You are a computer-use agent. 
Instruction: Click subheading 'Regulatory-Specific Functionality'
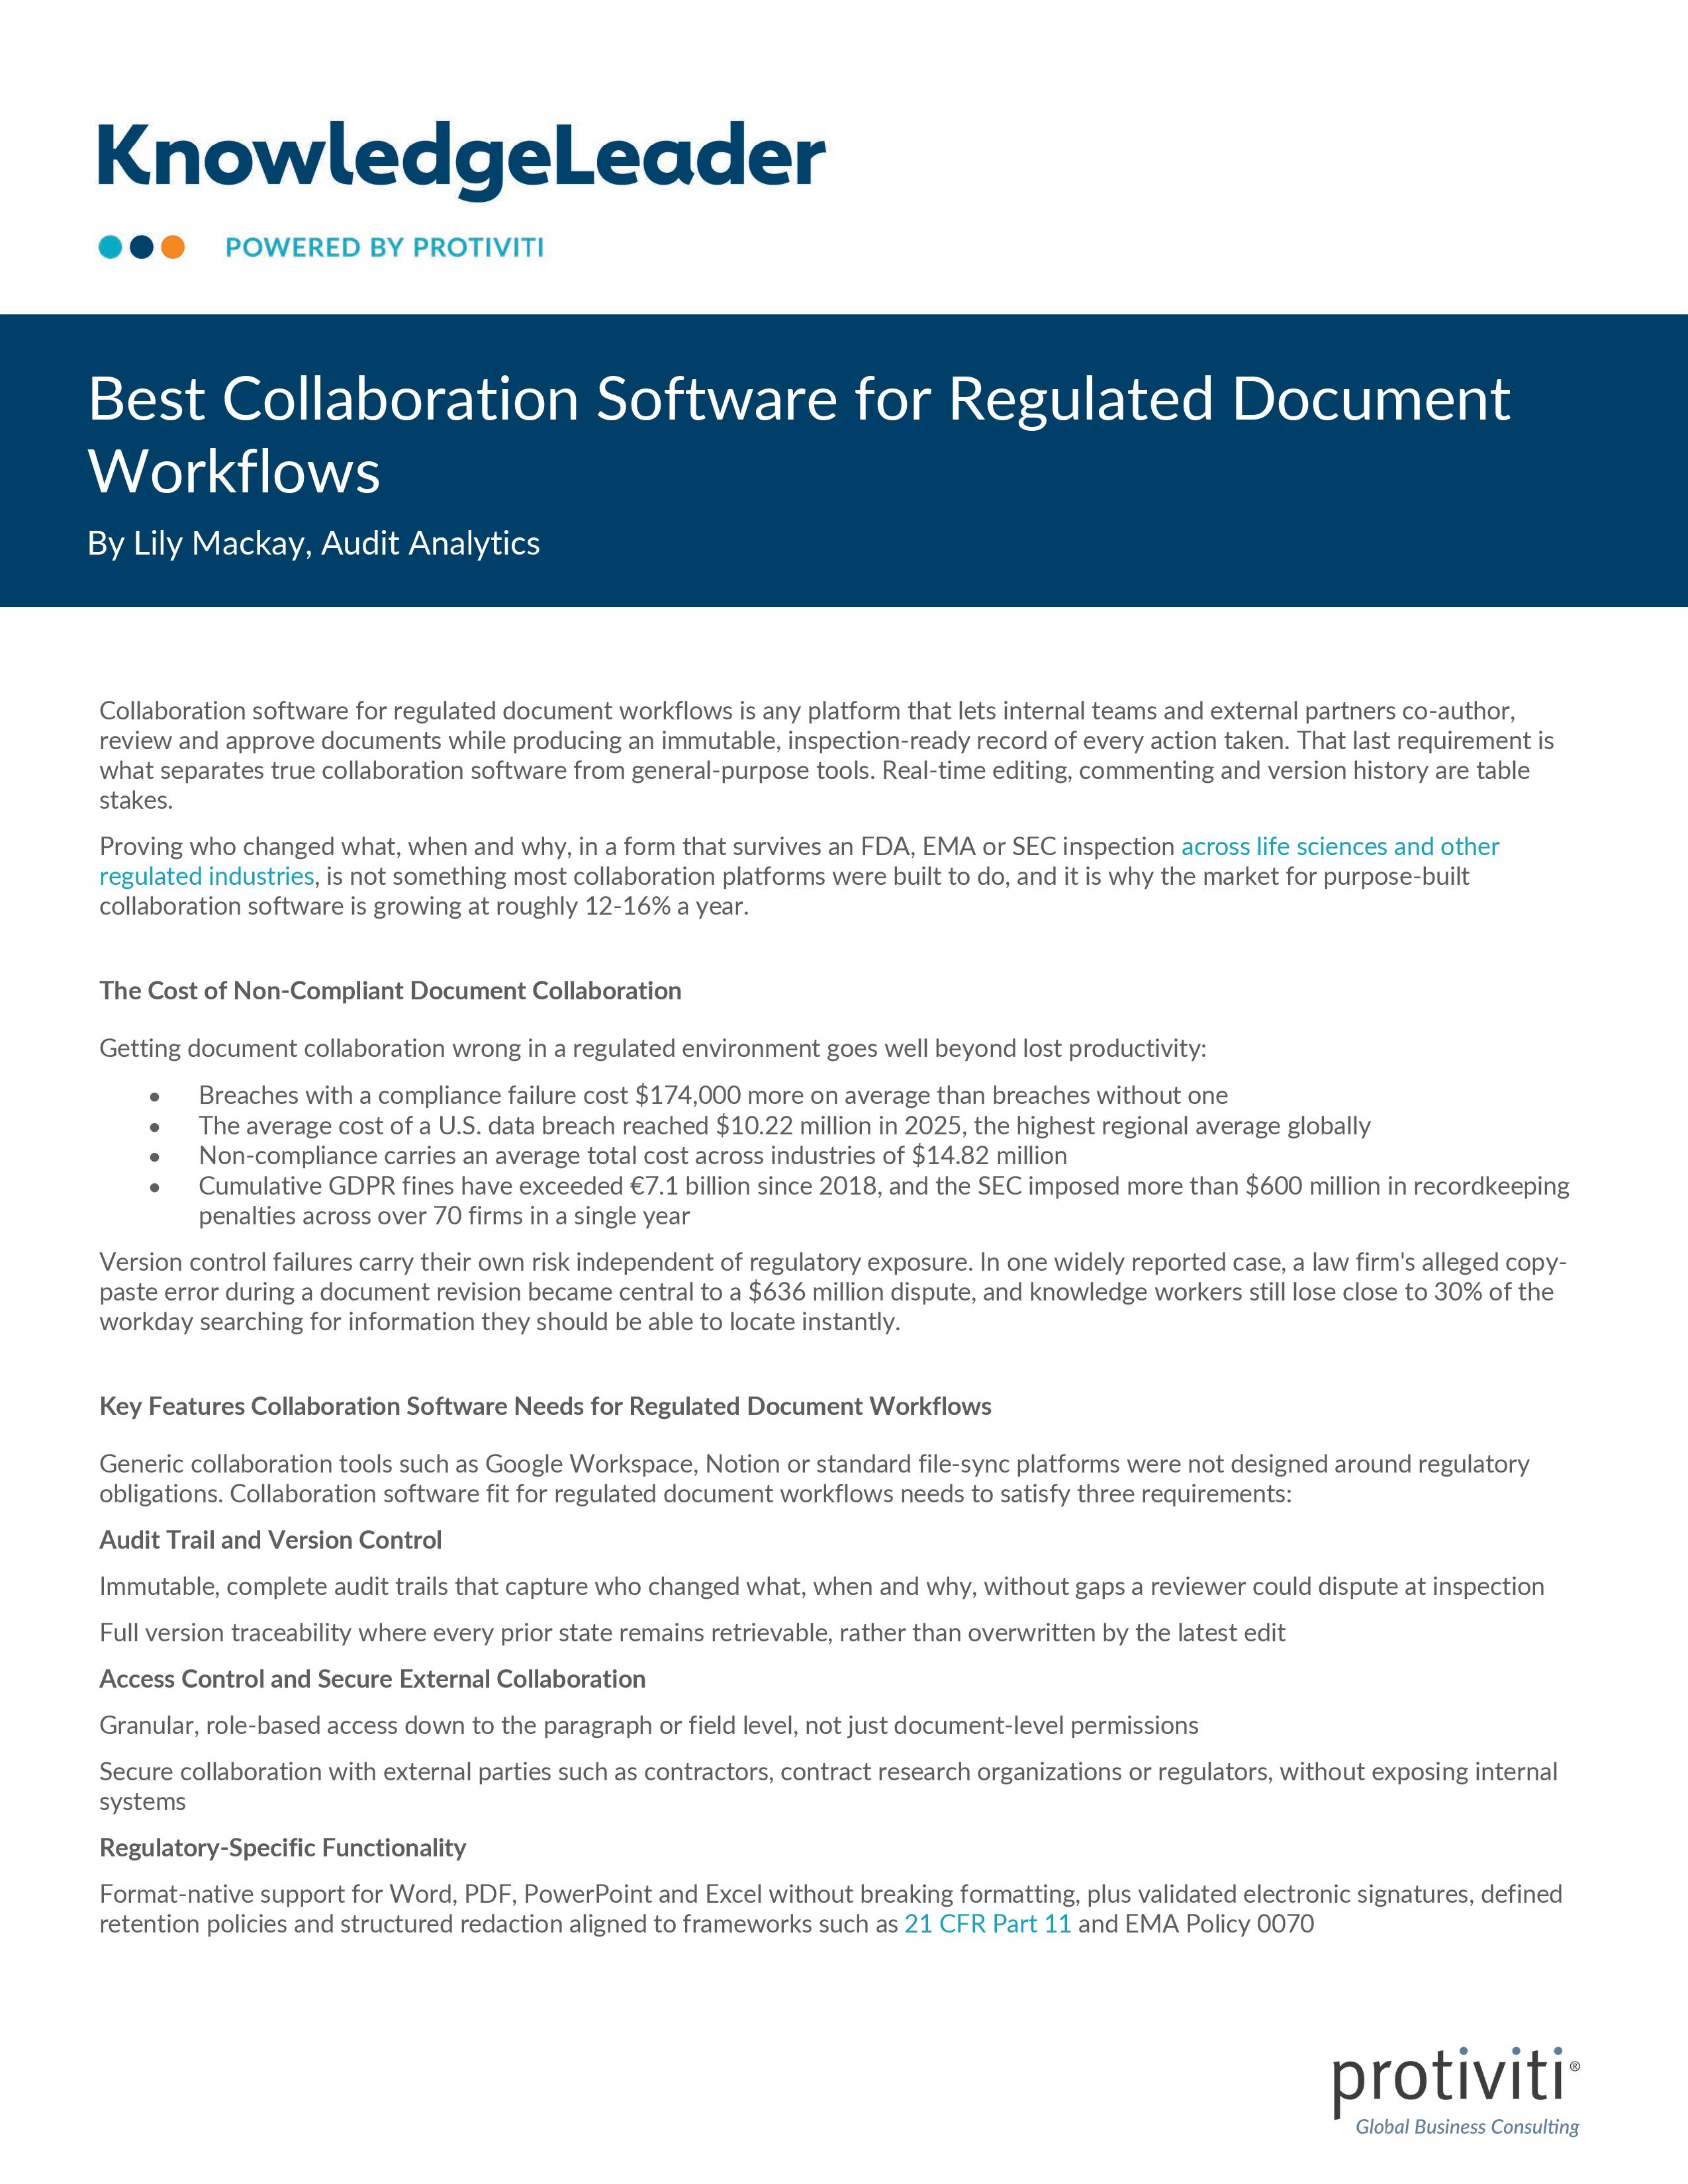coord(282,1847)
